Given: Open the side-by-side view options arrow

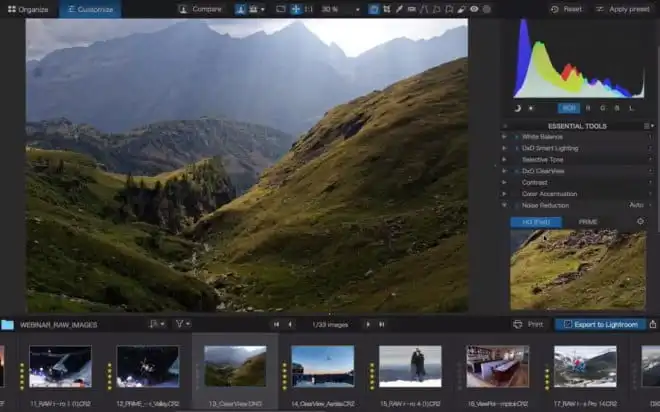Looking at the screenshot, I should [x=263, y=9].
